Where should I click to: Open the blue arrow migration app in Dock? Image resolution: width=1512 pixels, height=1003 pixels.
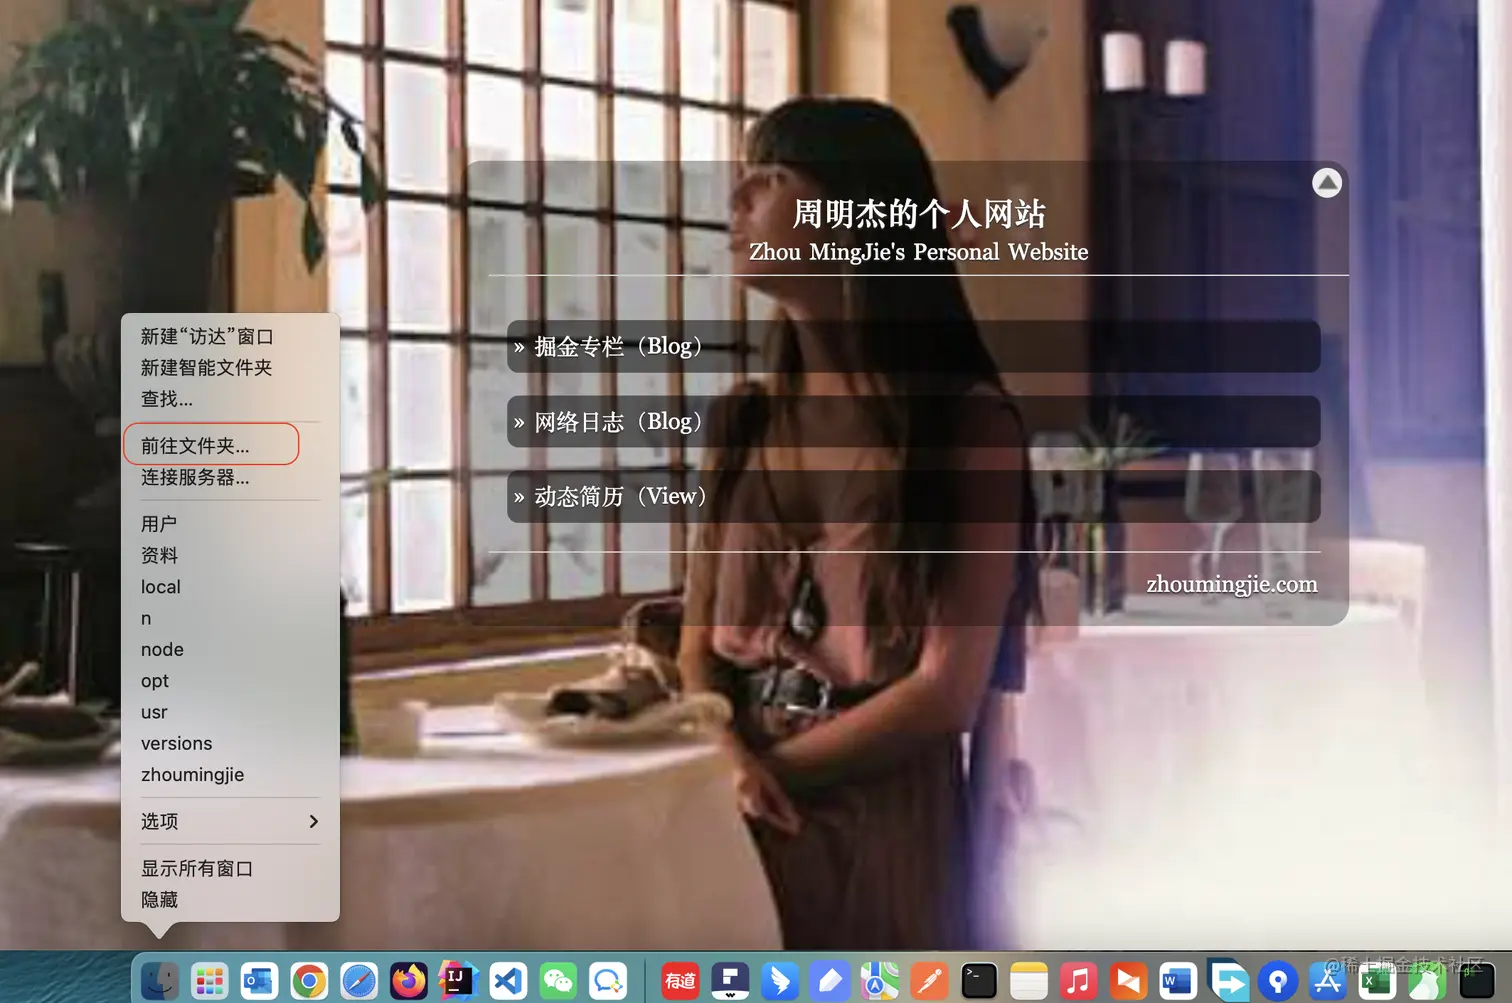1228,981
